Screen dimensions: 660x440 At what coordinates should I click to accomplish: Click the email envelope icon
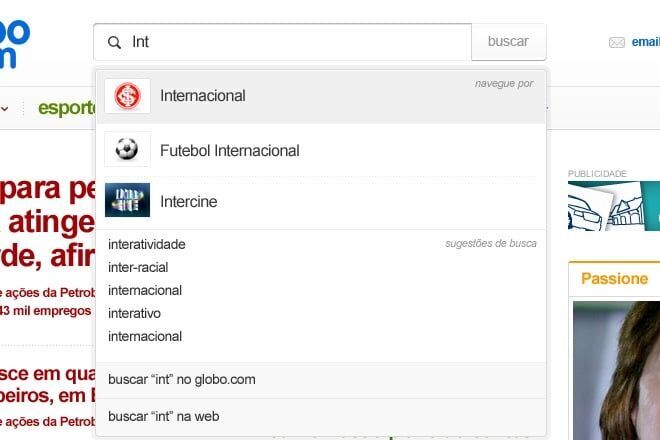(617, 43)
